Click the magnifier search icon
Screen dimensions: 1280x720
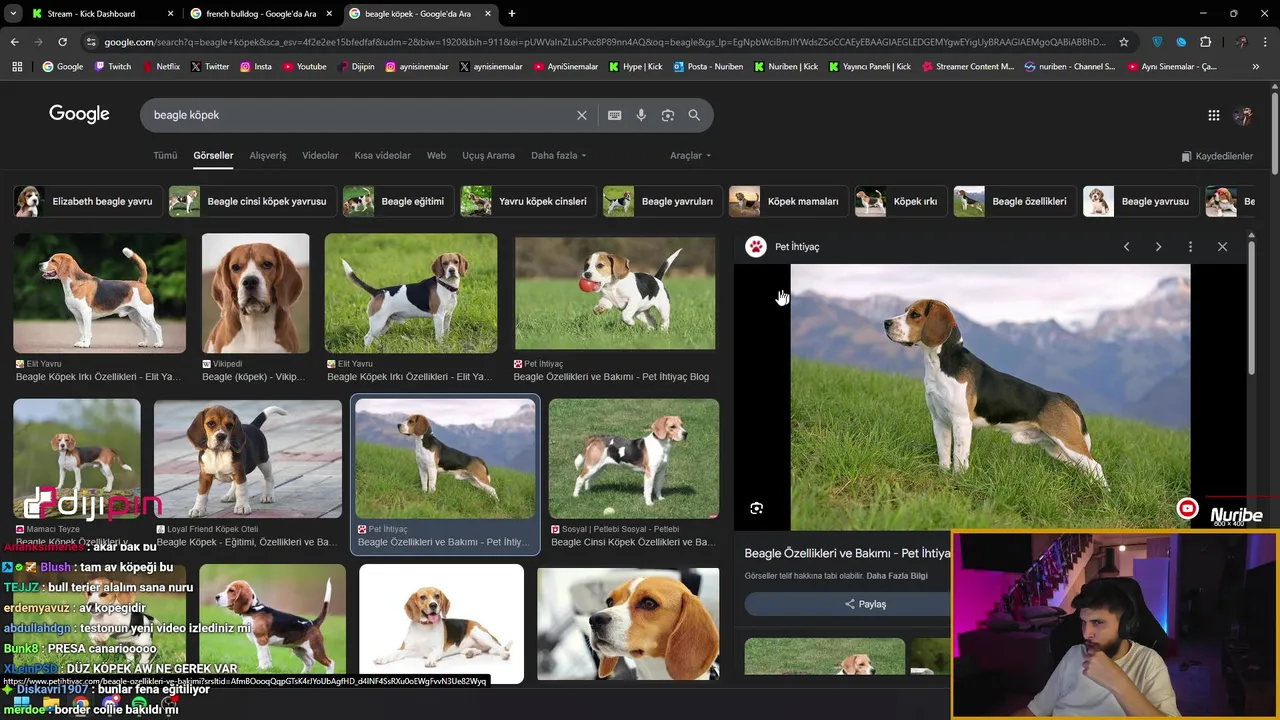point(694,115)
